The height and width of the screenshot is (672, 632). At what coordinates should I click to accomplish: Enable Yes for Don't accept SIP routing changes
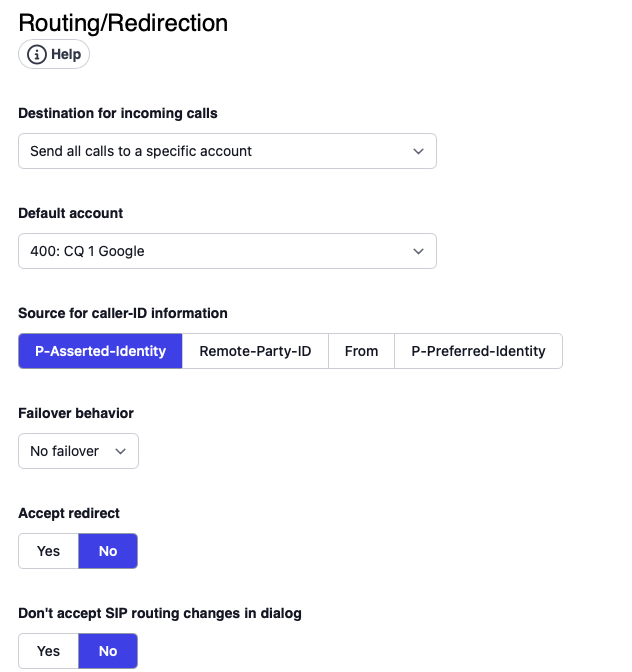click(x=48, y=651)
